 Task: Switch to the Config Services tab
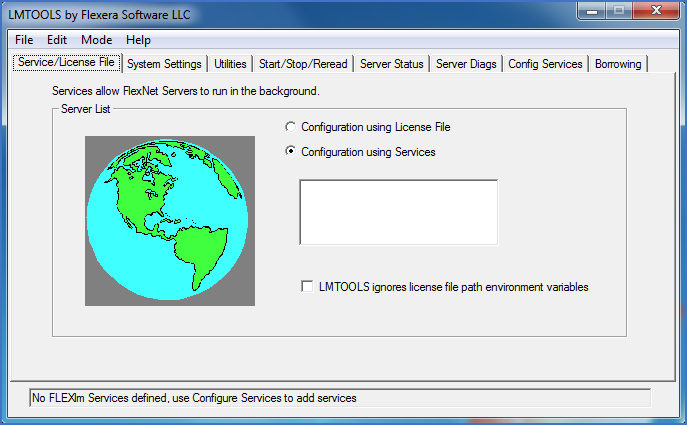545,64
